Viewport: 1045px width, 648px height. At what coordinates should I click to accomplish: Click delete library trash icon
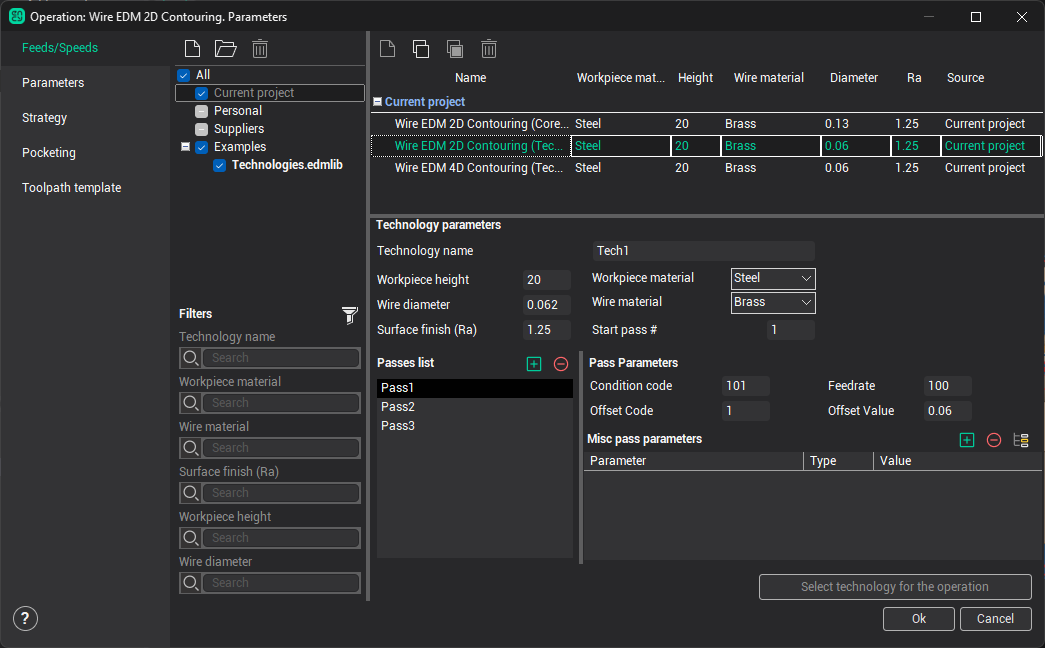(259, 48)
